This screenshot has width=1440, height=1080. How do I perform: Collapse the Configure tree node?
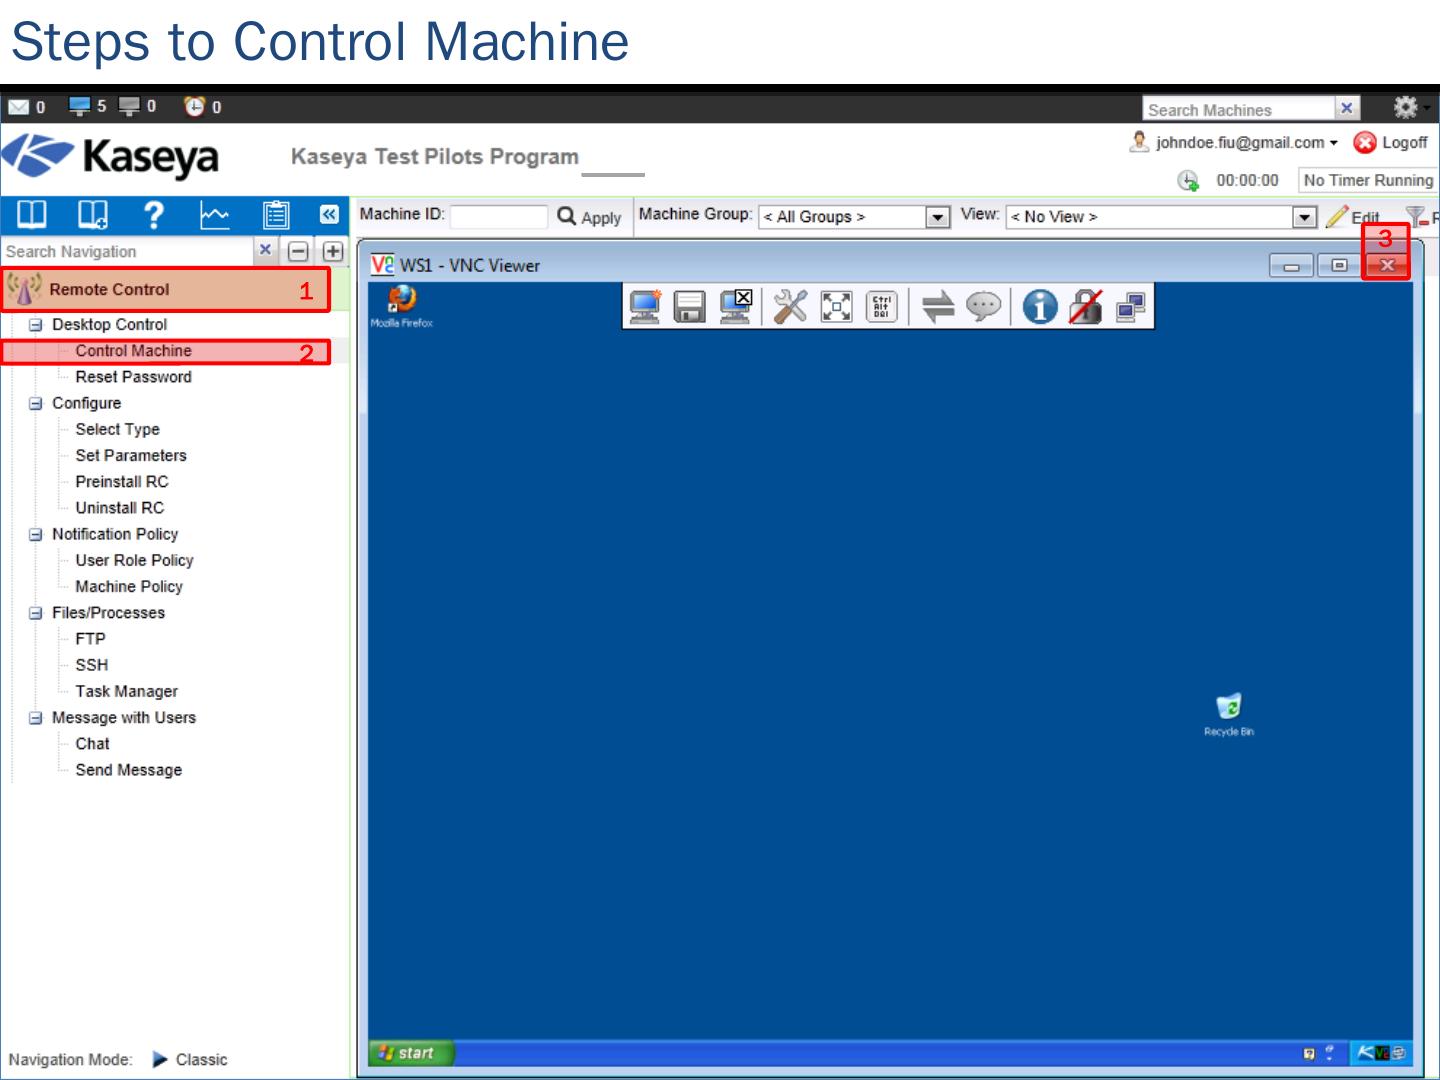pyautogui.click(x=36, y=403)
